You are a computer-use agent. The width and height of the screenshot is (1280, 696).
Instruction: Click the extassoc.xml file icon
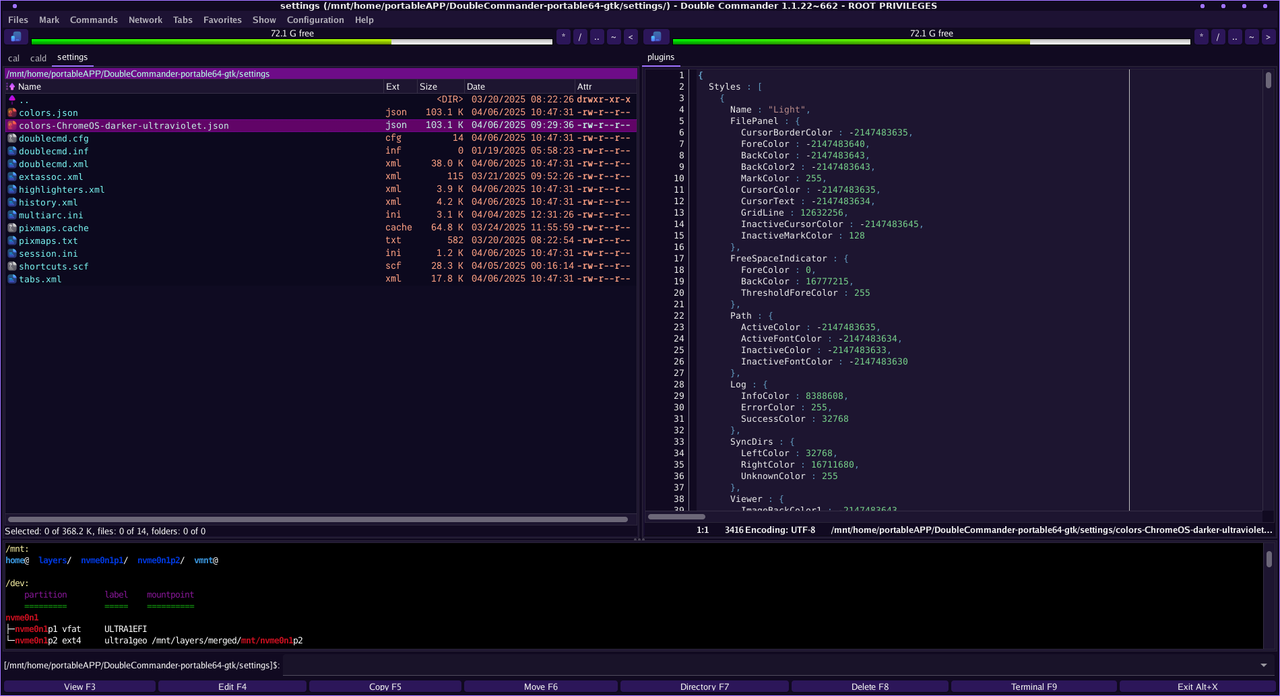(12, 177)
